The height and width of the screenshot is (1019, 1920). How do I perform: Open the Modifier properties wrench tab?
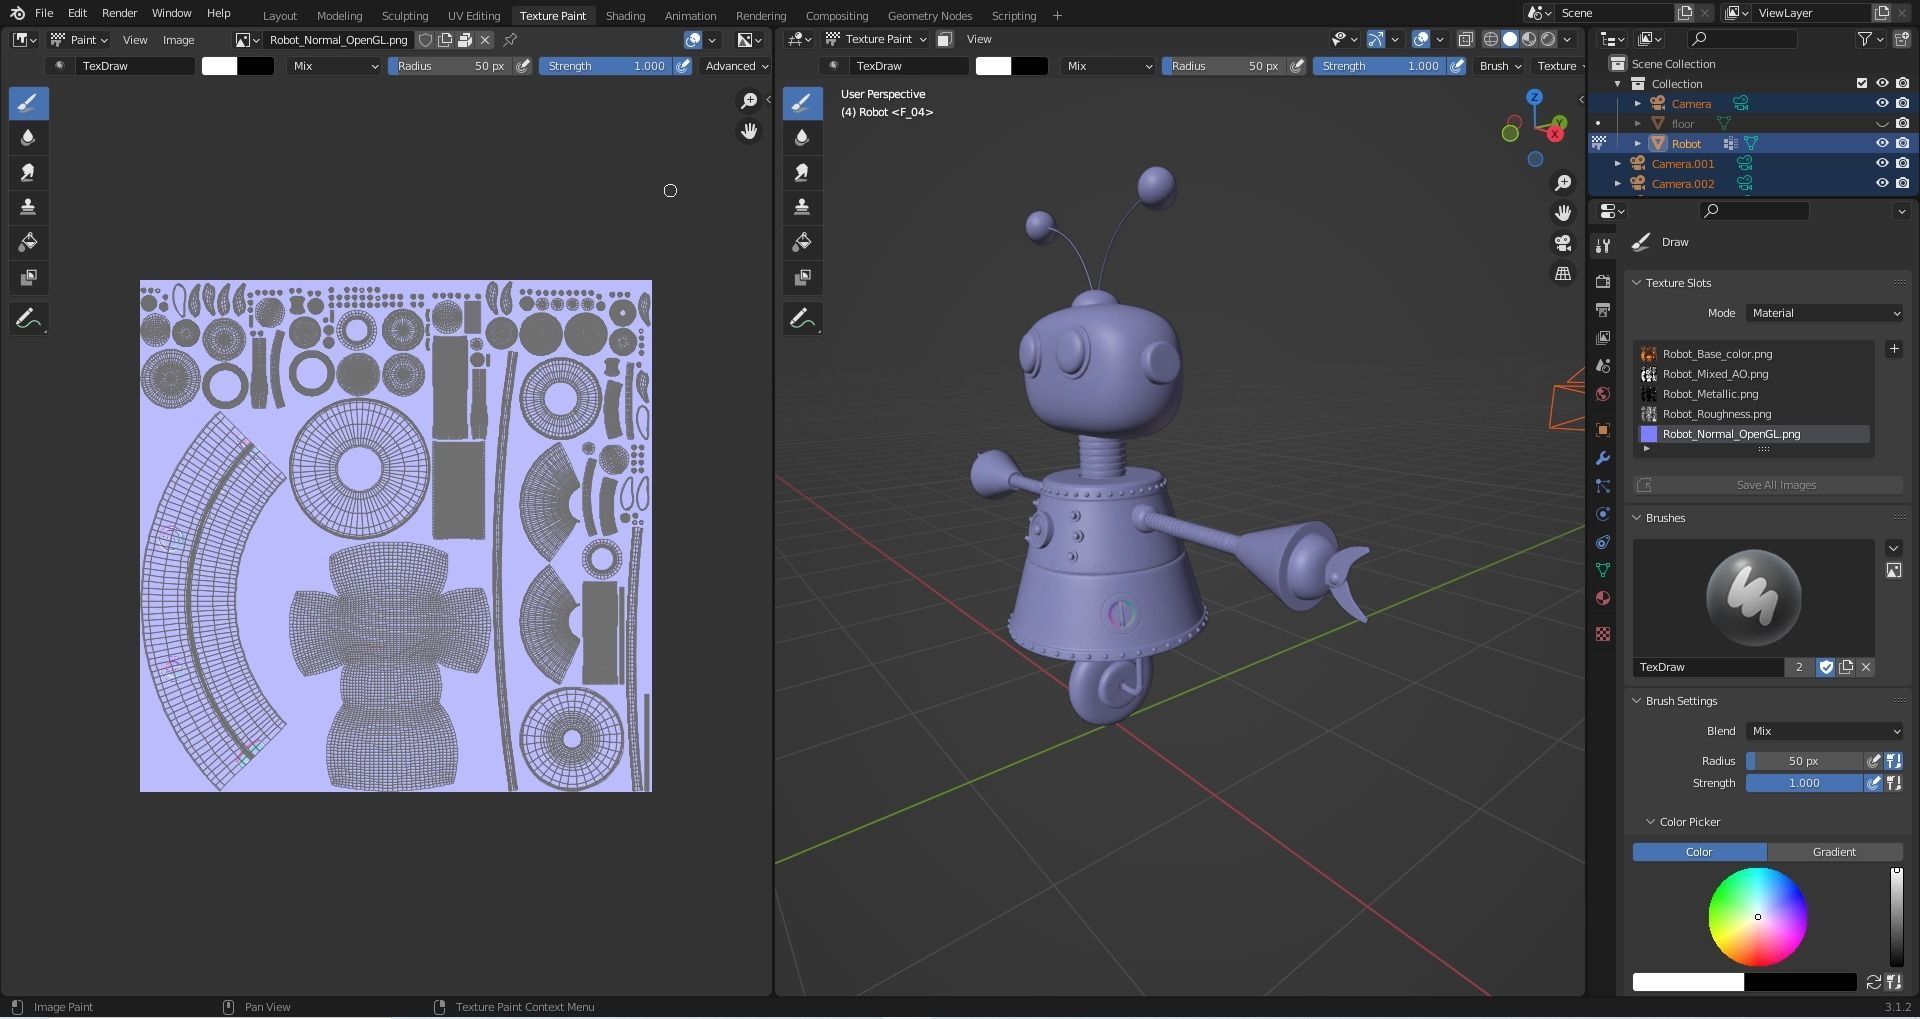coord(1603,458)
